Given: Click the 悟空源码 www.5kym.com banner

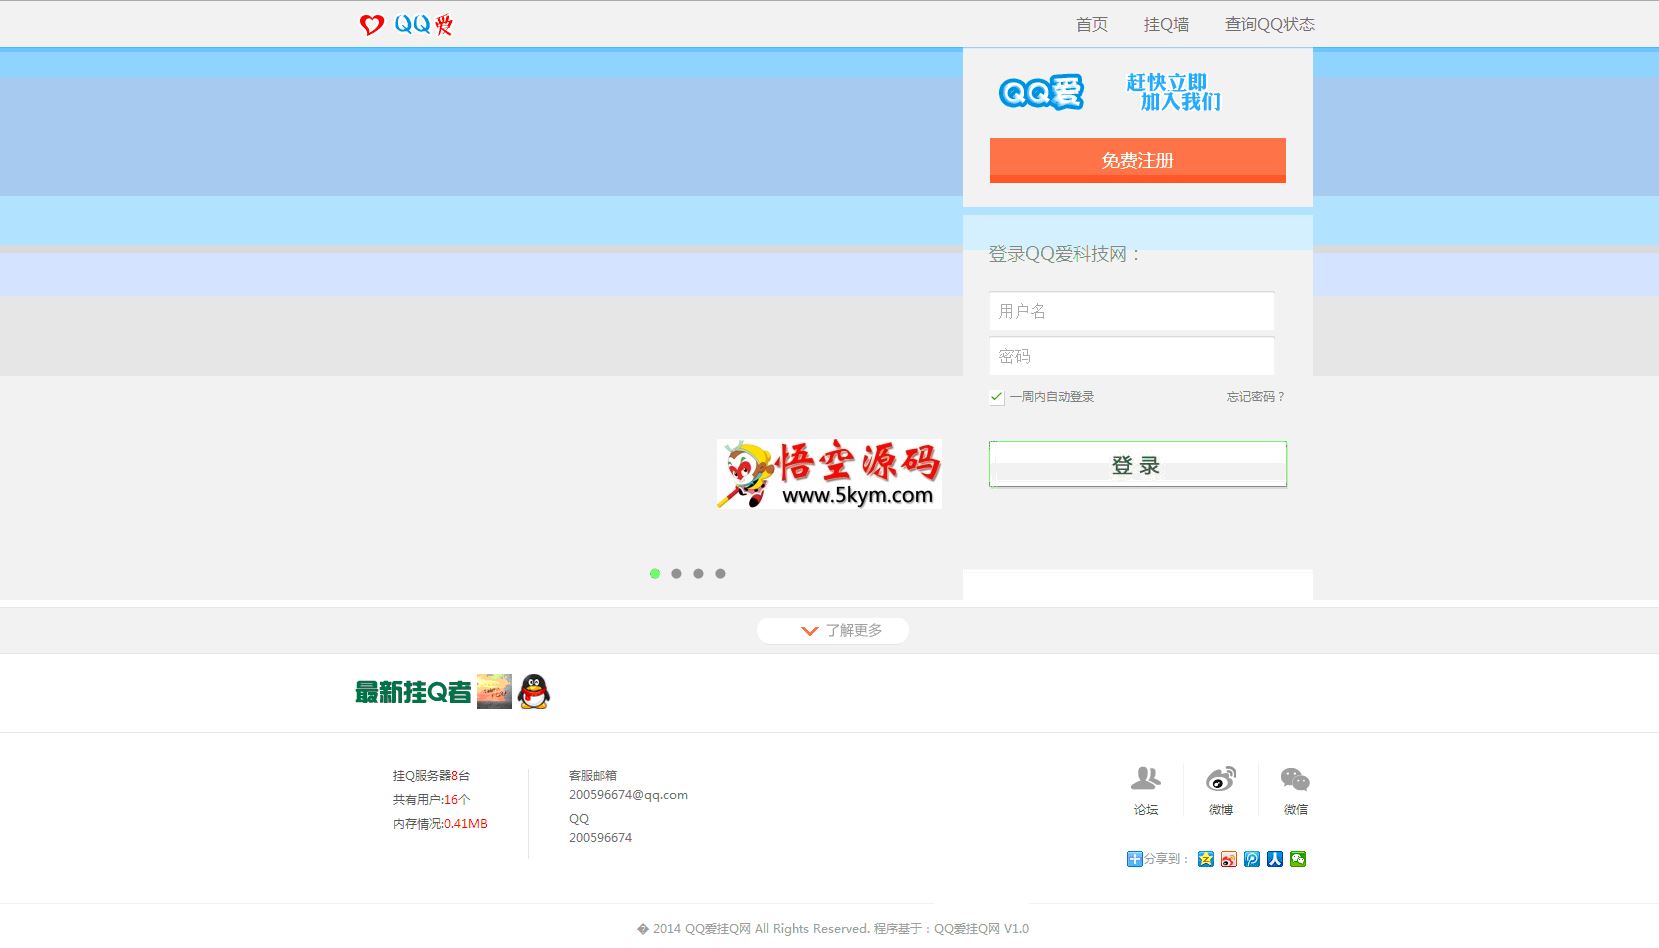Looking at the screenshot, I should [829, 474].
